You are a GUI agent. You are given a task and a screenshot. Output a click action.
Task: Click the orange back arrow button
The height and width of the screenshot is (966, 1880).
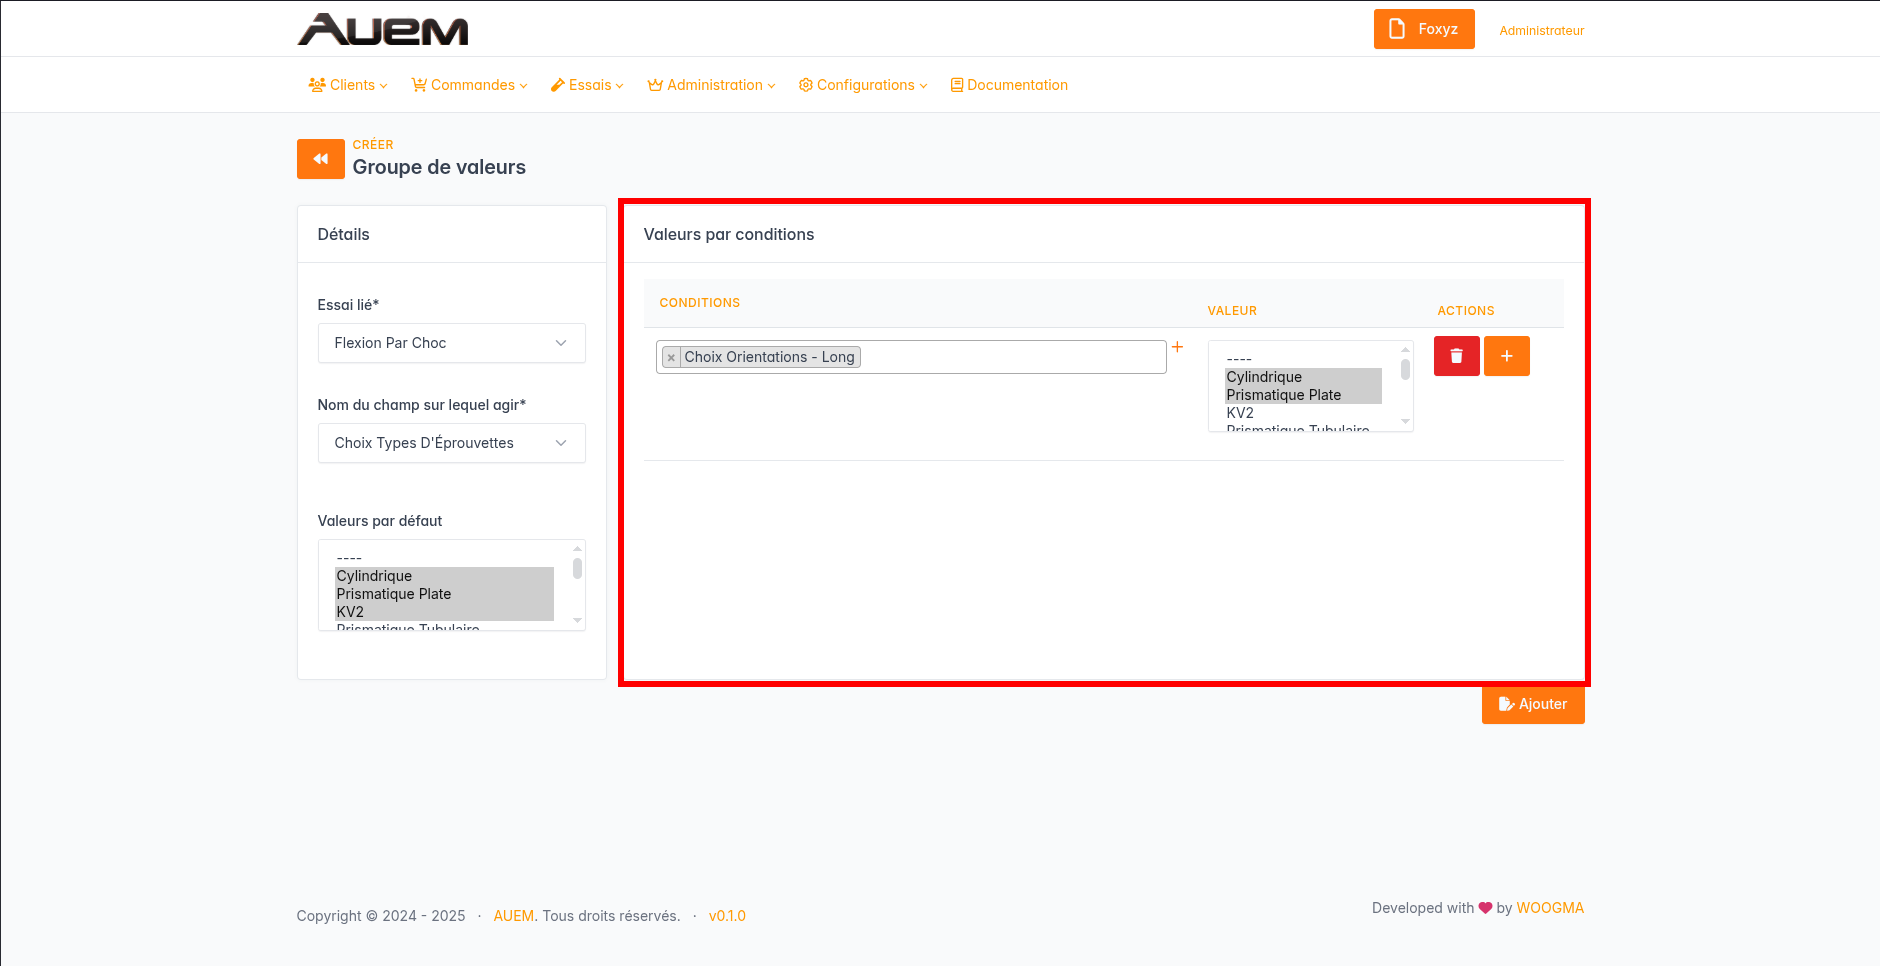pos(320,159)
